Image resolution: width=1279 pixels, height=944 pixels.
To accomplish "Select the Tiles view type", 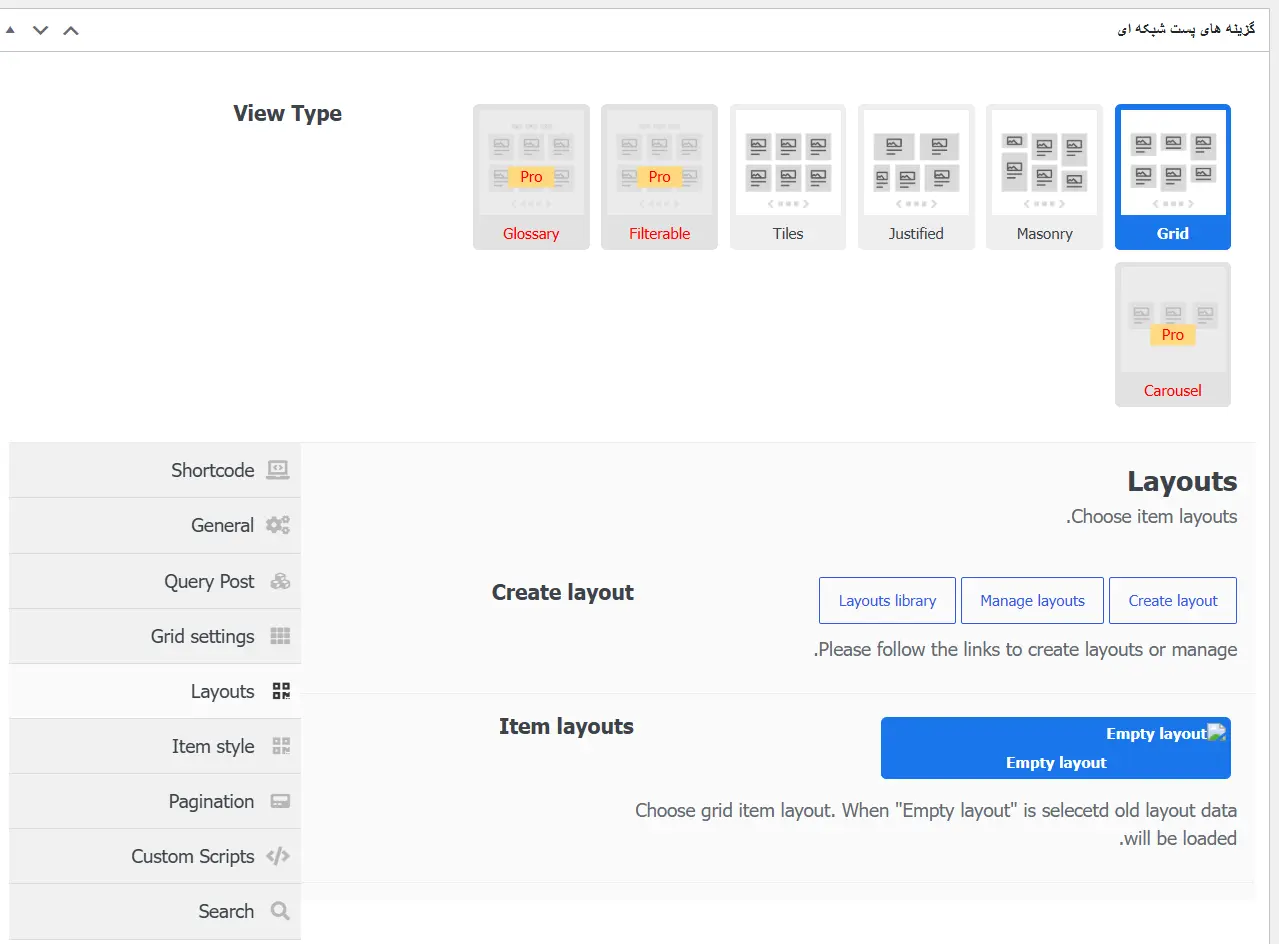I will (788, 177).
